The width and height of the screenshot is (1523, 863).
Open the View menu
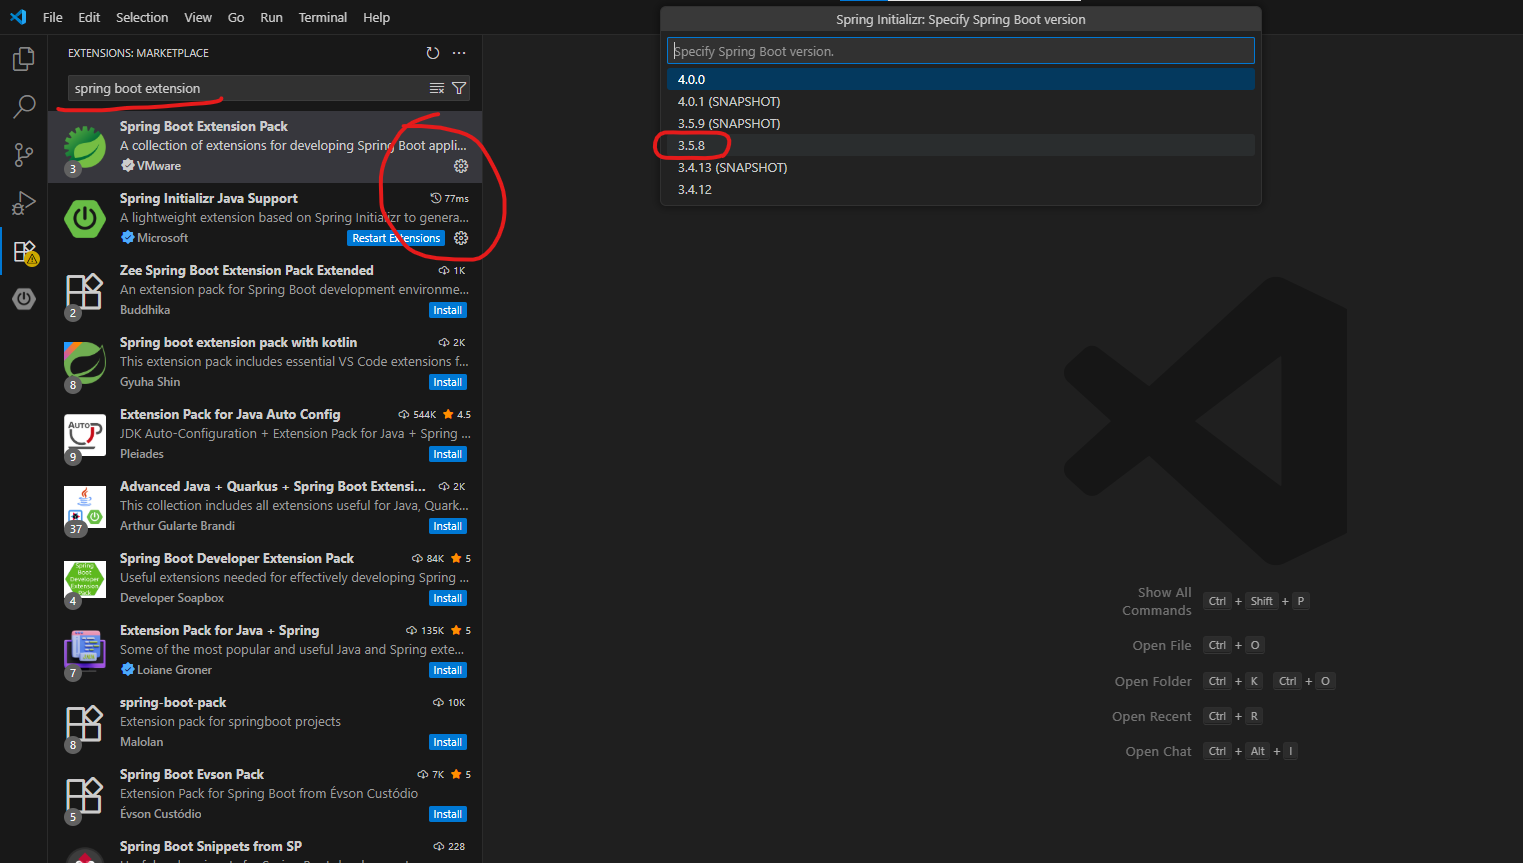click(x=198, y=17)
